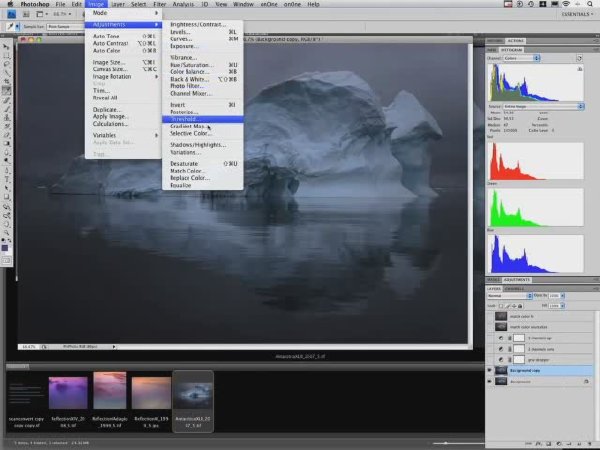
Task: Open the Filter menu in the menu bar
Action: coord(159,4)
